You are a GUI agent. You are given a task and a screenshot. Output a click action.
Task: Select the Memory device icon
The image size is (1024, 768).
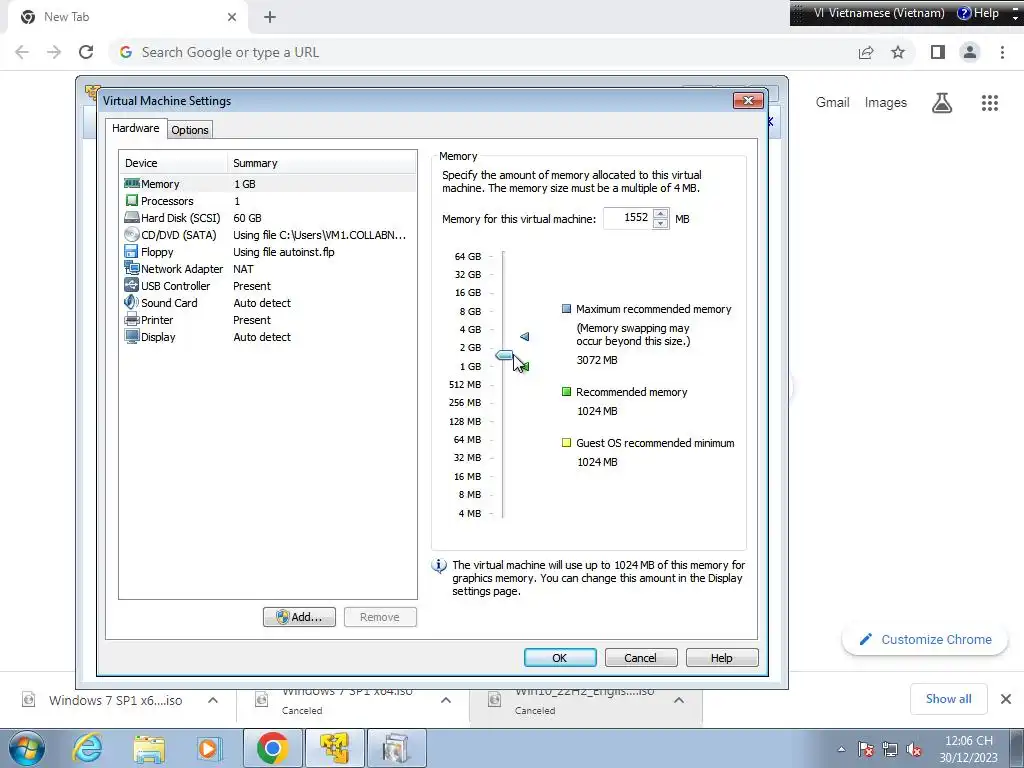click(x=132, y=184)
